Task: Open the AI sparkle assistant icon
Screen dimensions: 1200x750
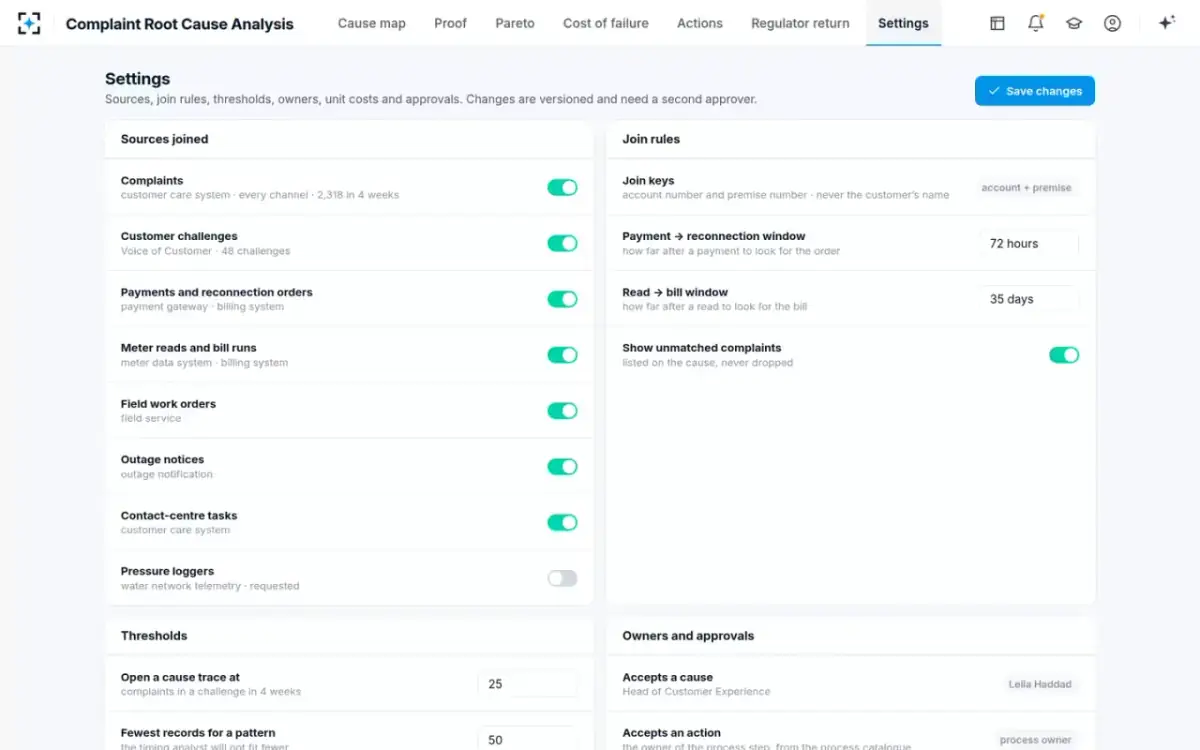Action: click(x=1166, y=23)
